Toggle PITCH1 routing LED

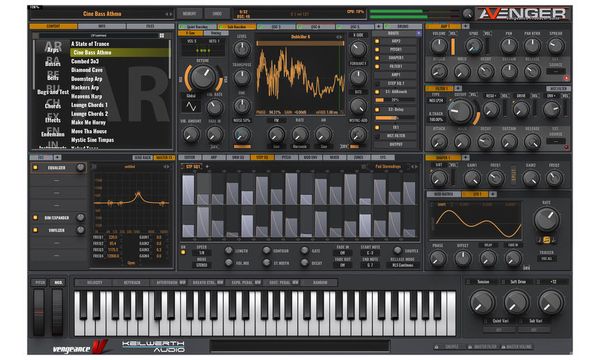377,50
